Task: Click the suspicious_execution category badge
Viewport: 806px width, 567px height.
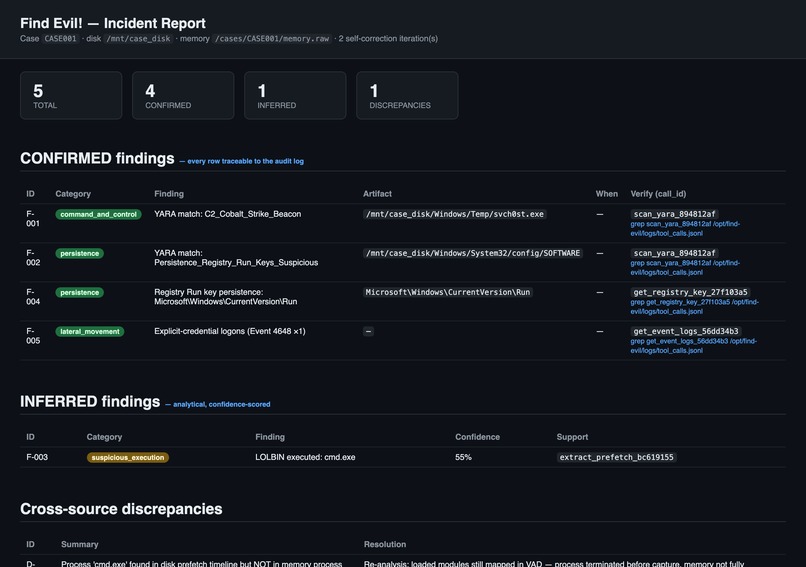Action: [x=127, y=458]
